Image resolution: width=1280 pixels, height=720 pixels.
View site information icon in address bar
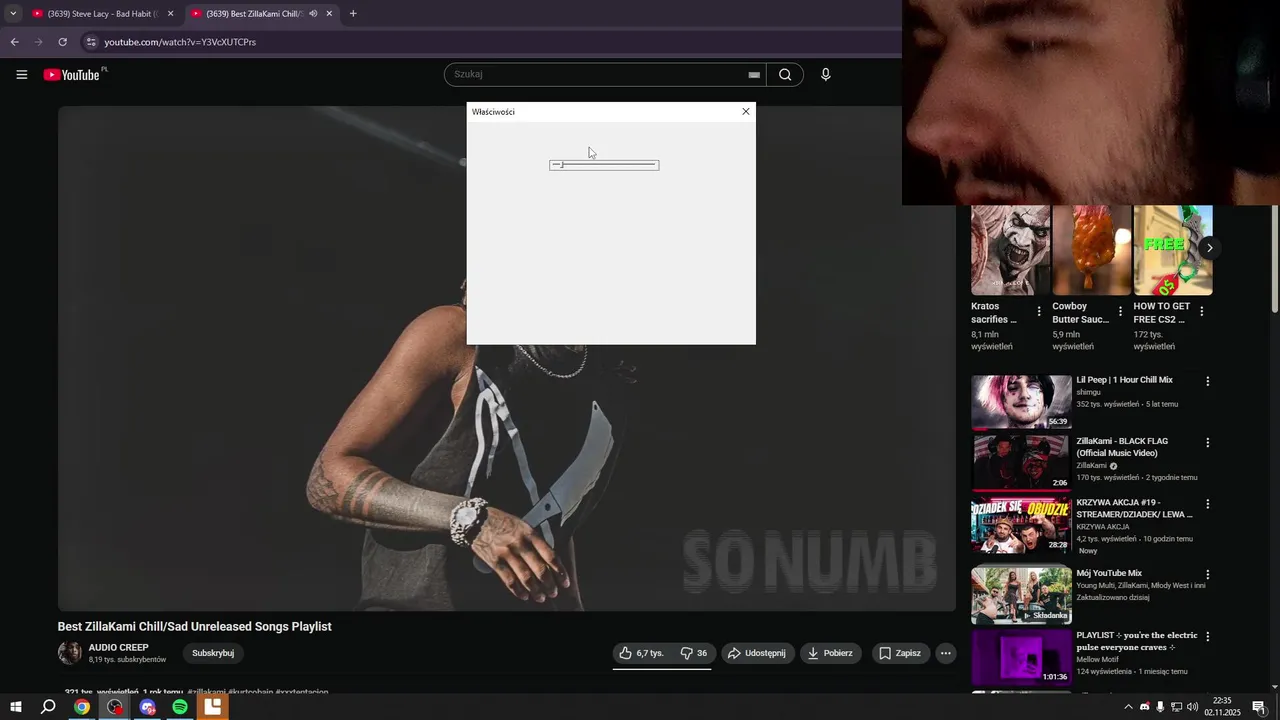pyautogui.click(x=91, y=42)
